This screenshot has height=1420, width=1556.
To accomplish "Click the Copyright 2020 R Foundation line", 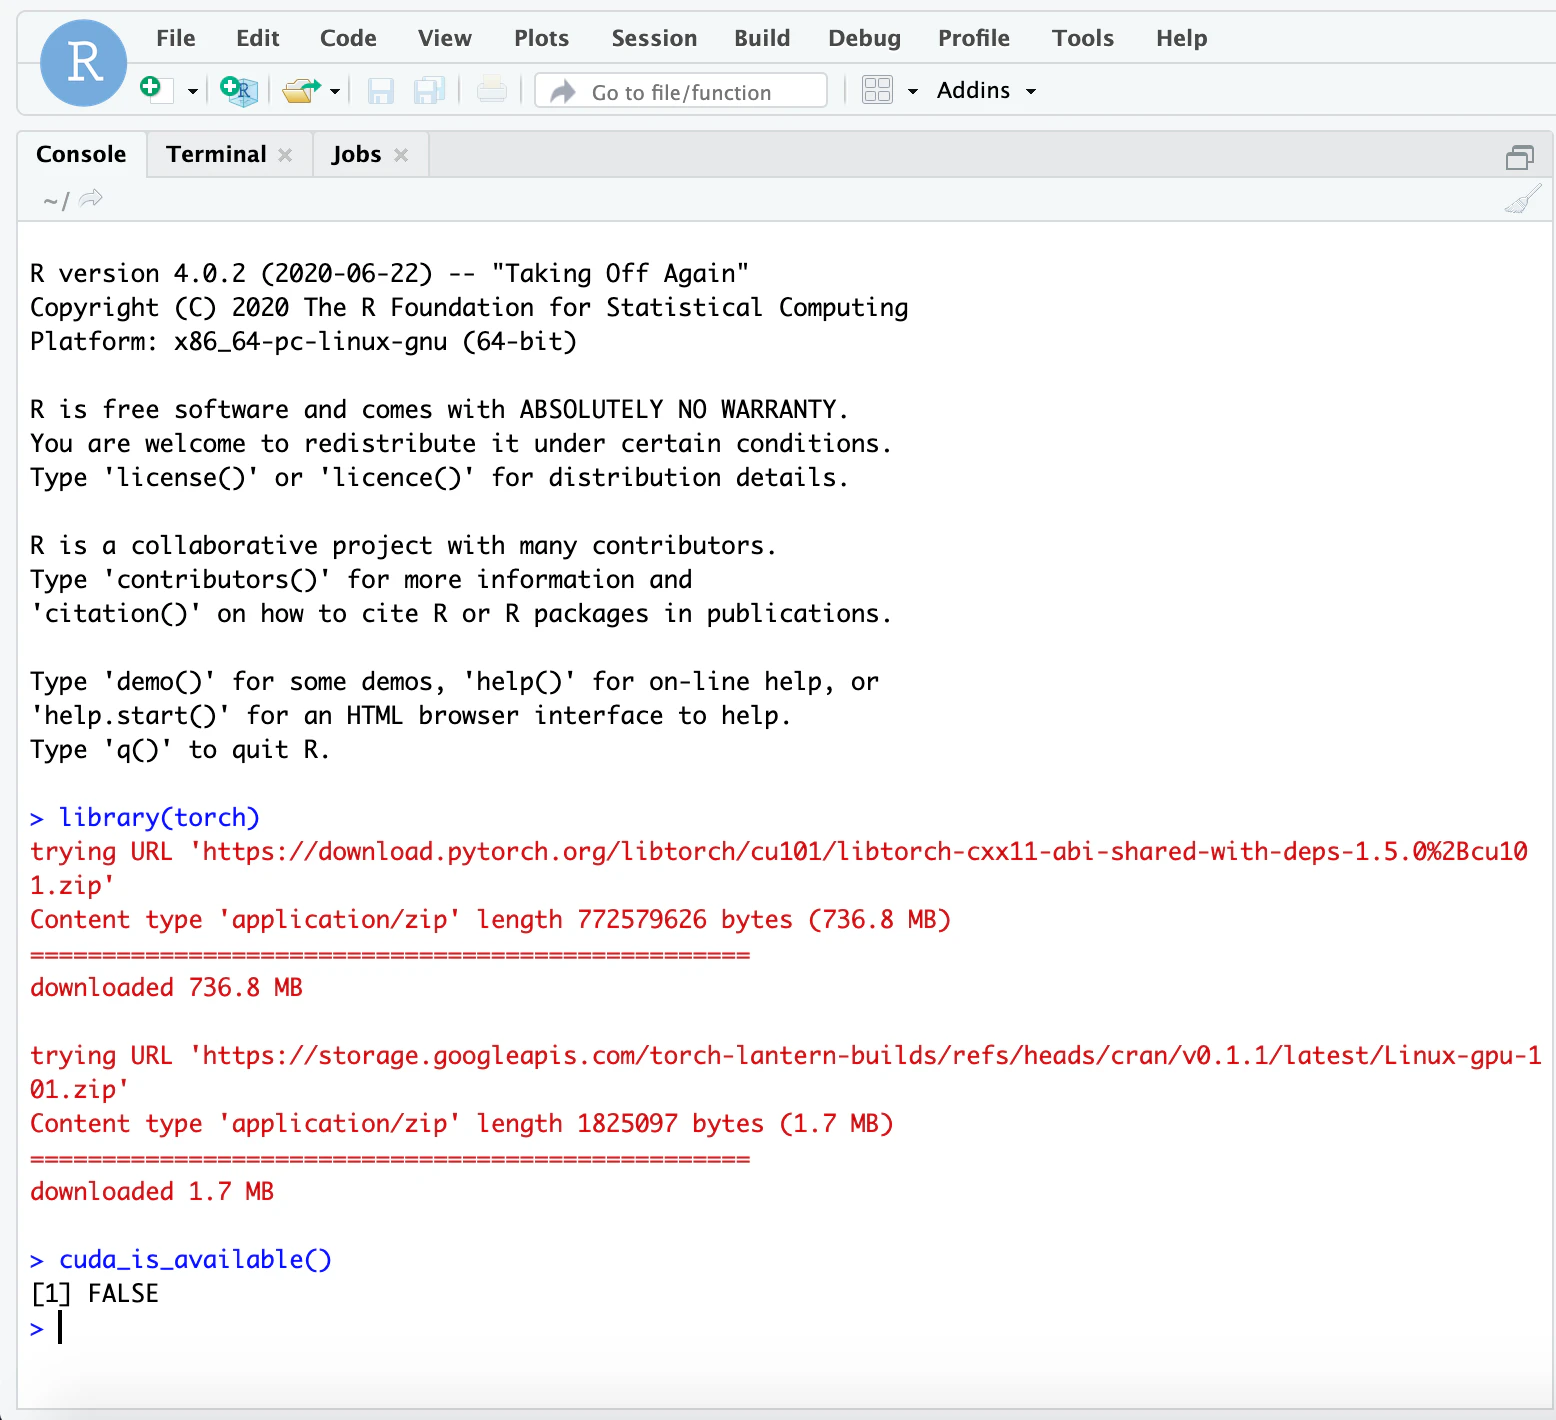I will click(469, 307).
